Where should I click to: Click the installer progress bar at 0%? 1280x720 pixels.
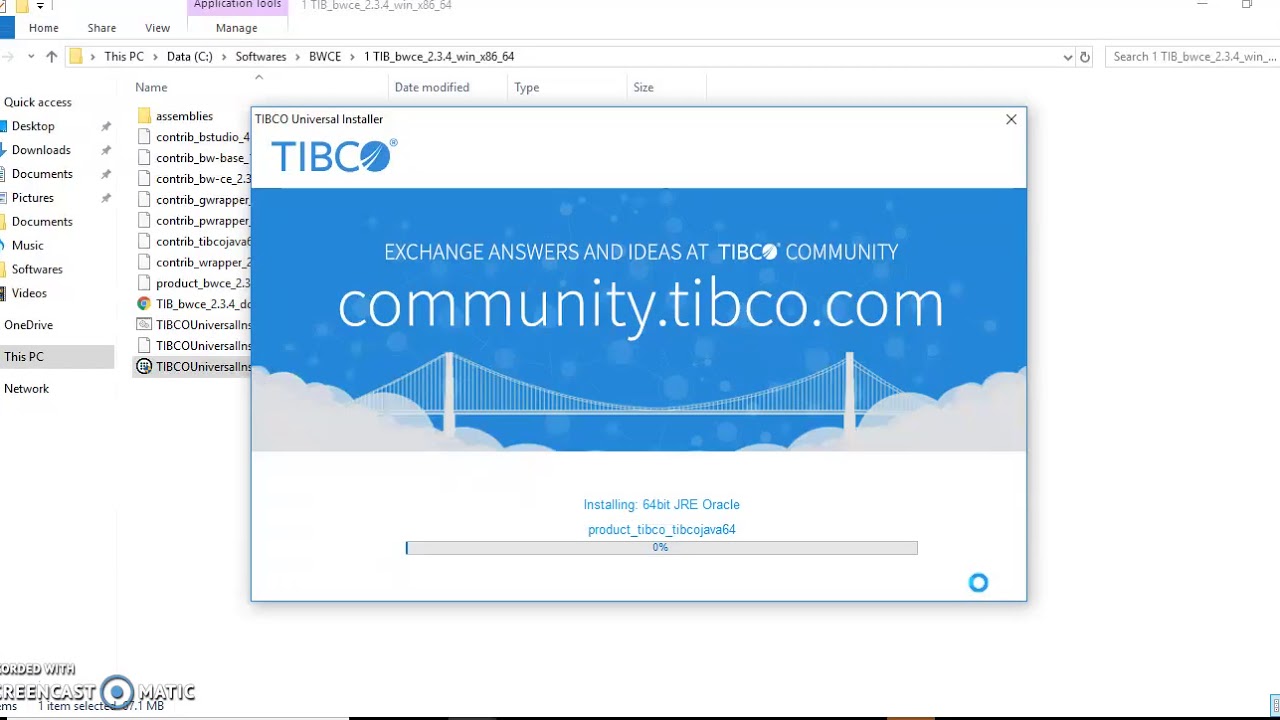661,548
